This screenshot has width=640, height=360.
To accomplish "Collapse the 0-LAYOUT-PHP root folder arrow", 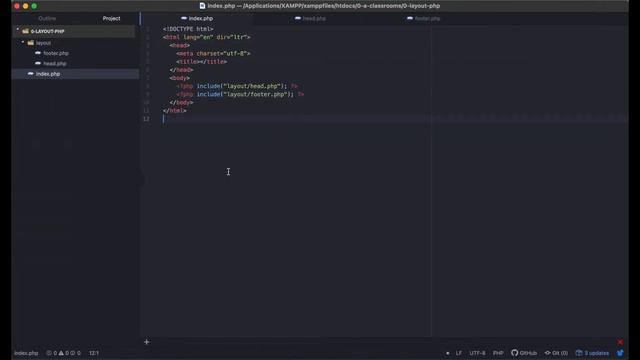I will (18, 30).
